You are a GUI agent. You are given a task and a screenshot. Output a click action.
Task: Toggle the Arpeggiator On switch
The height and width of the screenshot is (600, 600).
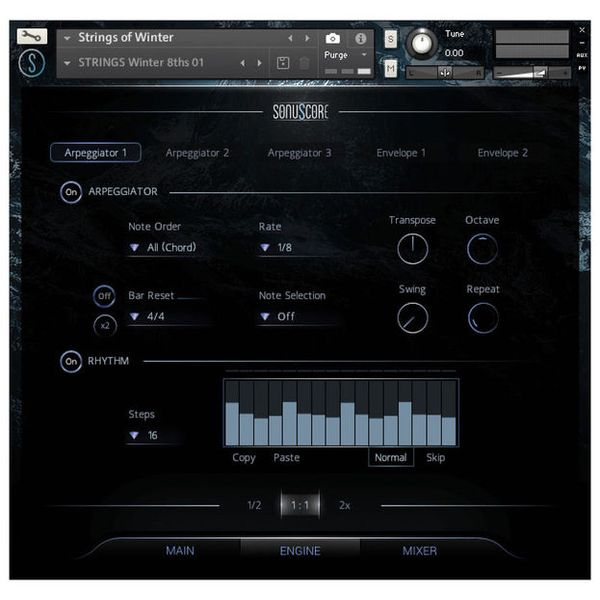pyautogui.click(x=71, y=192)
